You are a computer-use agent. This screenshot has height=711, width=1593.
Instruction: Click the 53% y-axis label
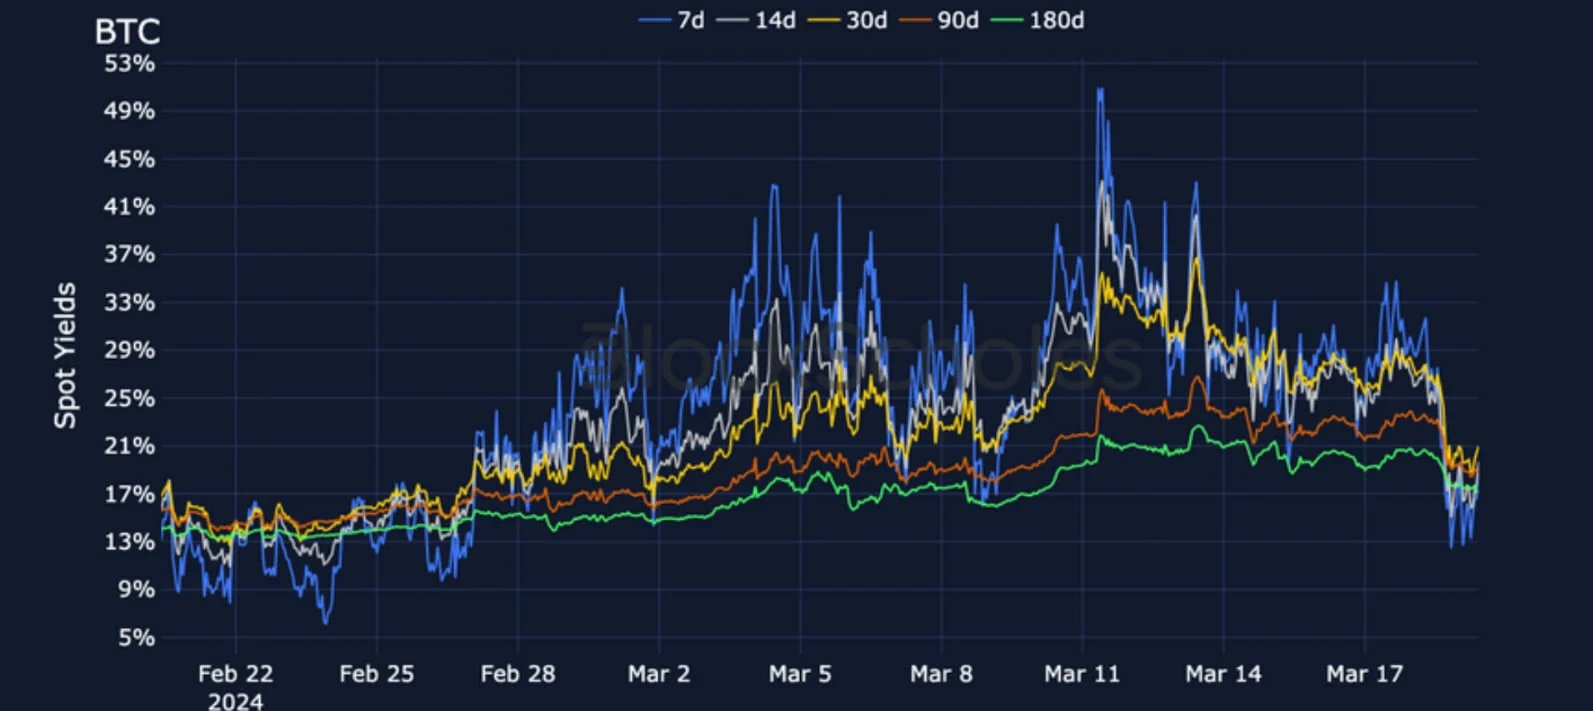(130, 64)
